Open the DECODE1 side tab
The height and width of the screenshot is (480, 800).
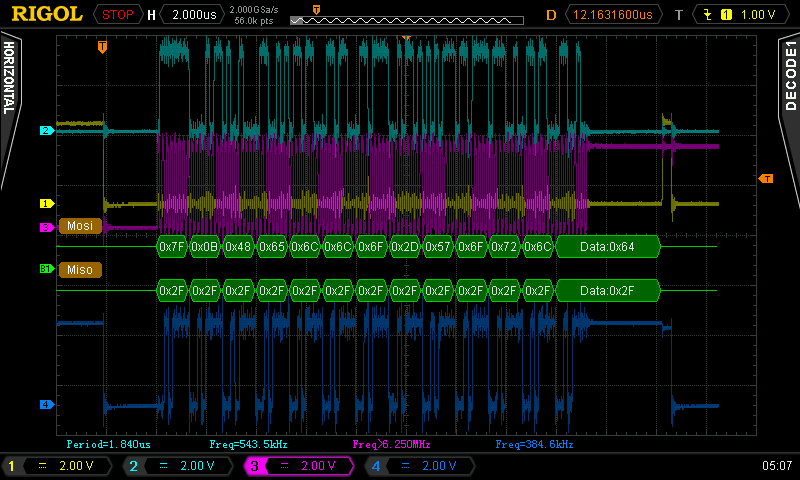click(x=790, y=77)
